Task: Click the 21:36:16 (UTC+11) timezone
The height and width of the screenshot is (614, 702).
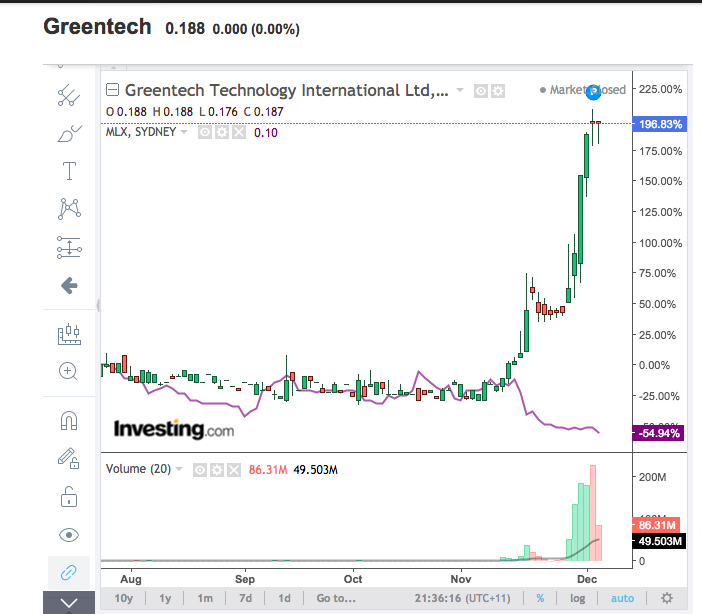Action: (x=462, y=598)
